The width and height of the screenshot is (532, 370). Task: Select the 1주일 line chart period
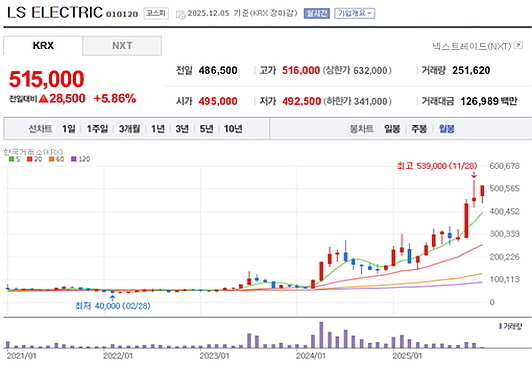click(97, 129)
